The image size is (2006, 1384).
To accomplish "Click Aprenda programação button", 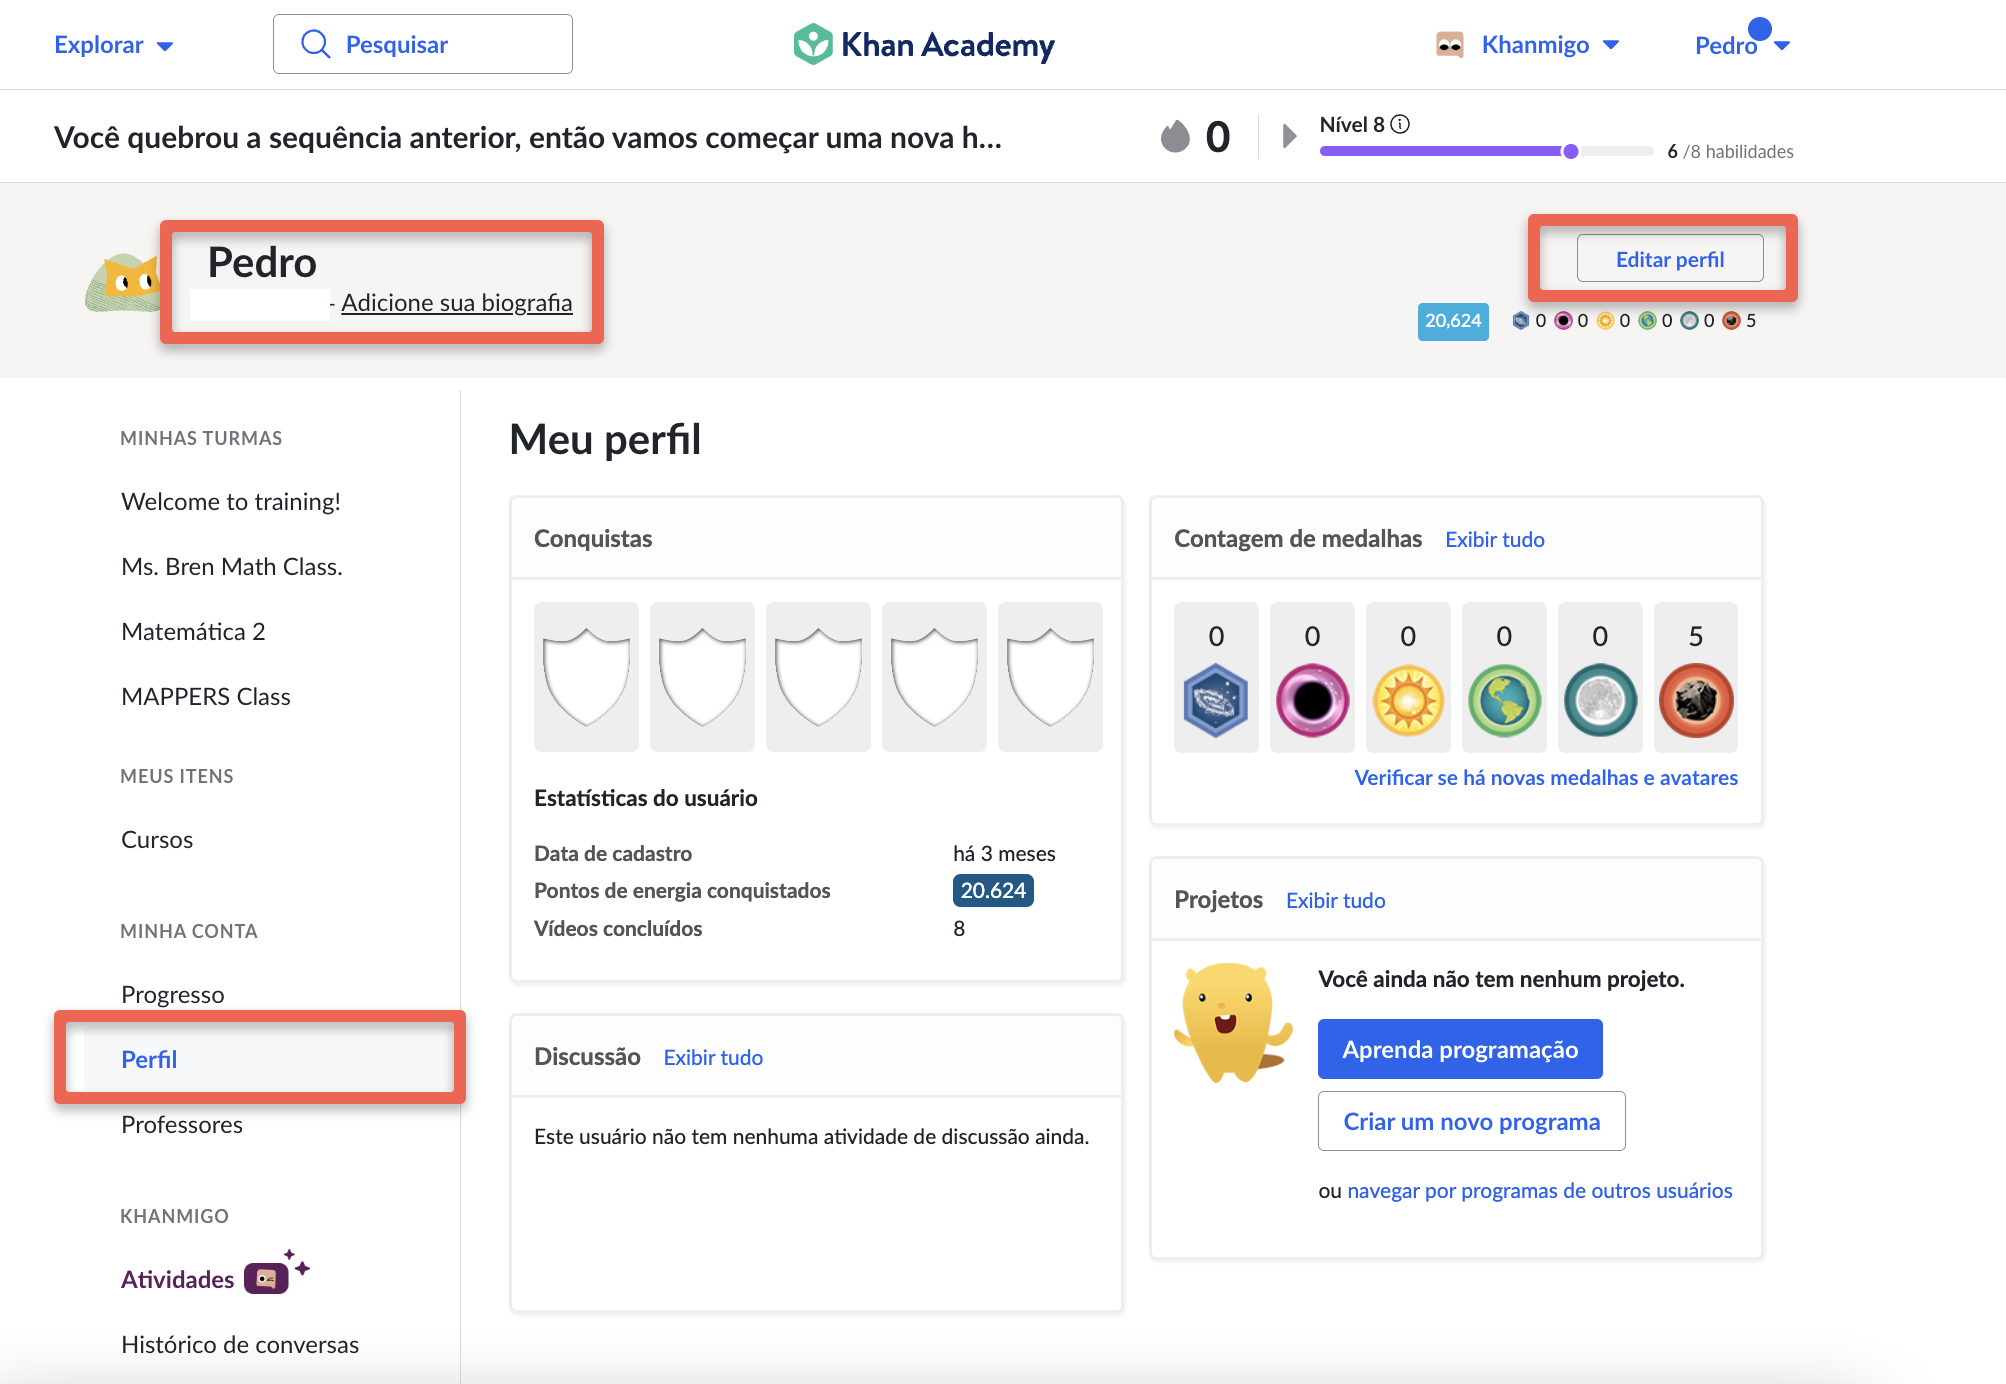I will click(x=1460, y=1049).
